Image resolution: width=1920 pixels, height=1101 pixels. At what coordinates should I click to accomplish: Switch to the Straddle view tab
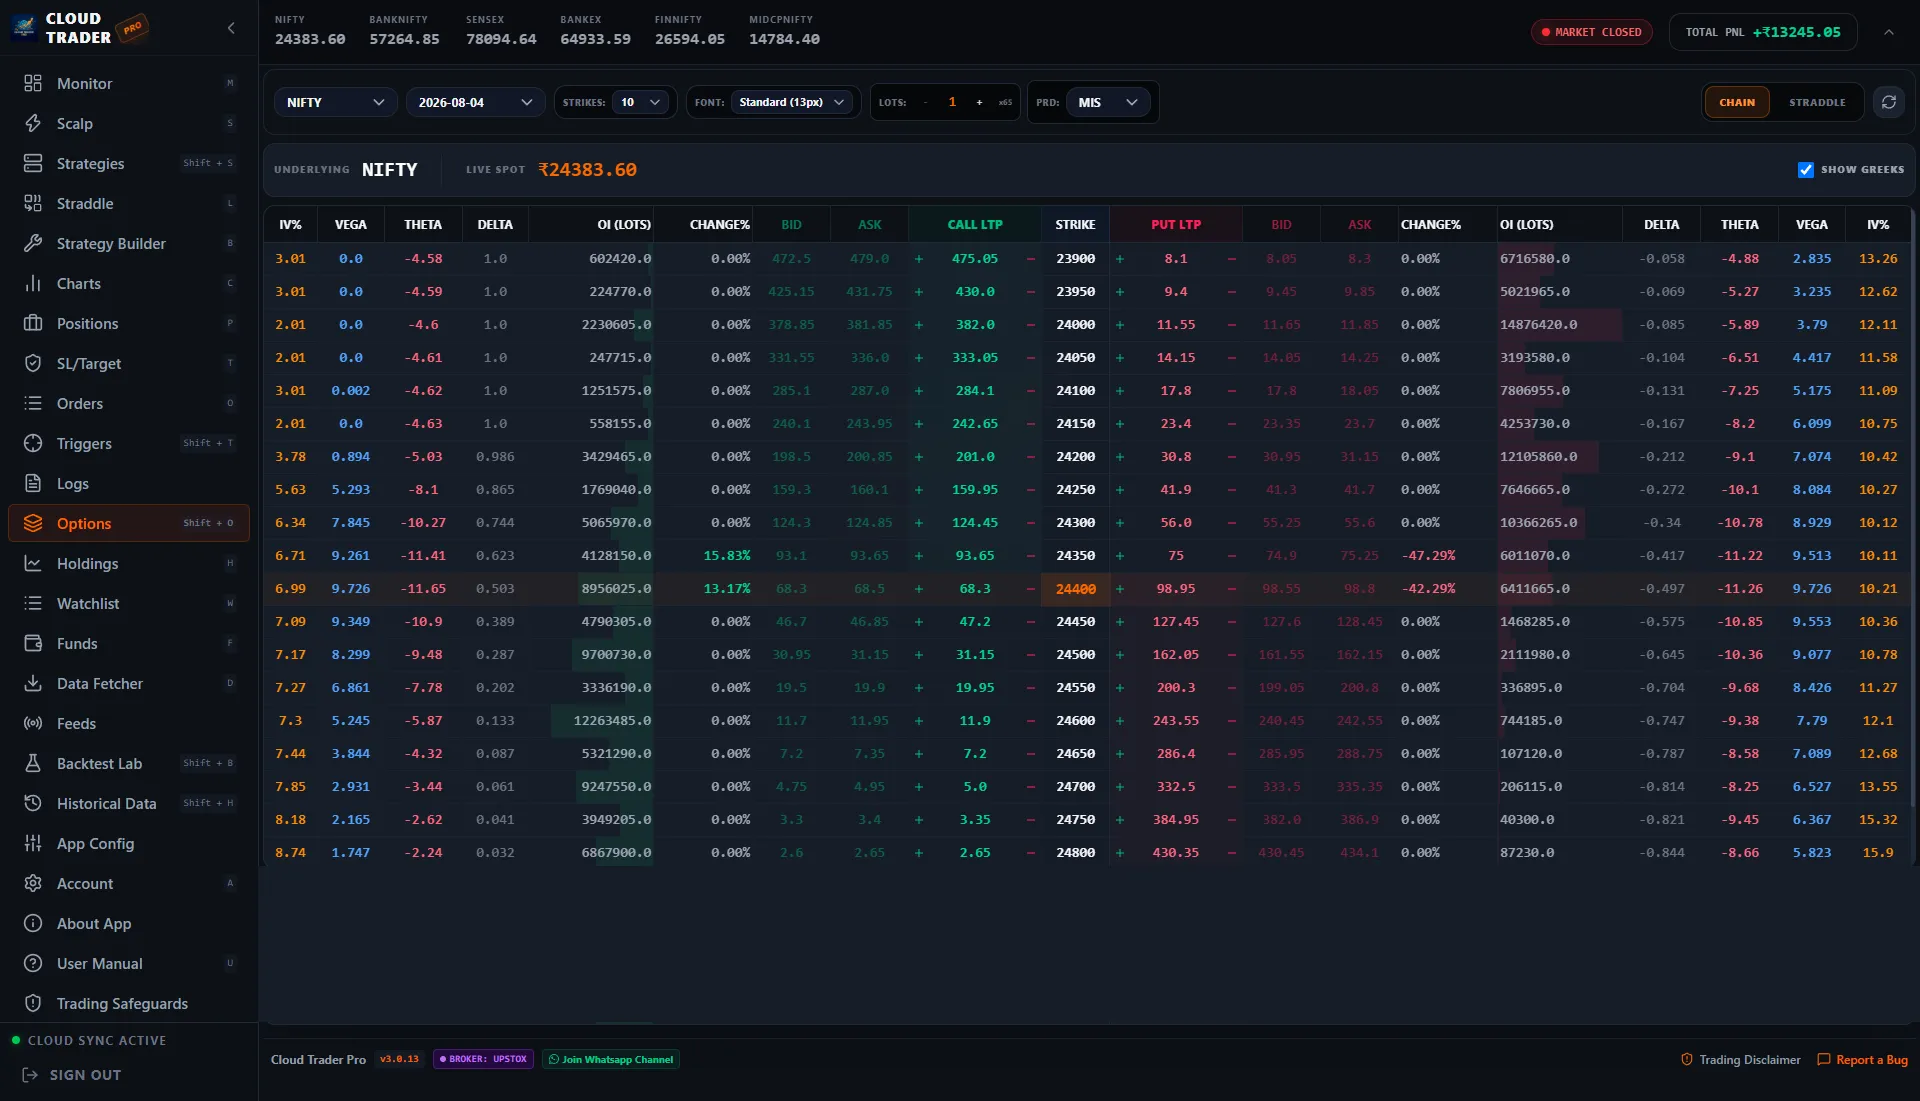(x=1817, y=102)
